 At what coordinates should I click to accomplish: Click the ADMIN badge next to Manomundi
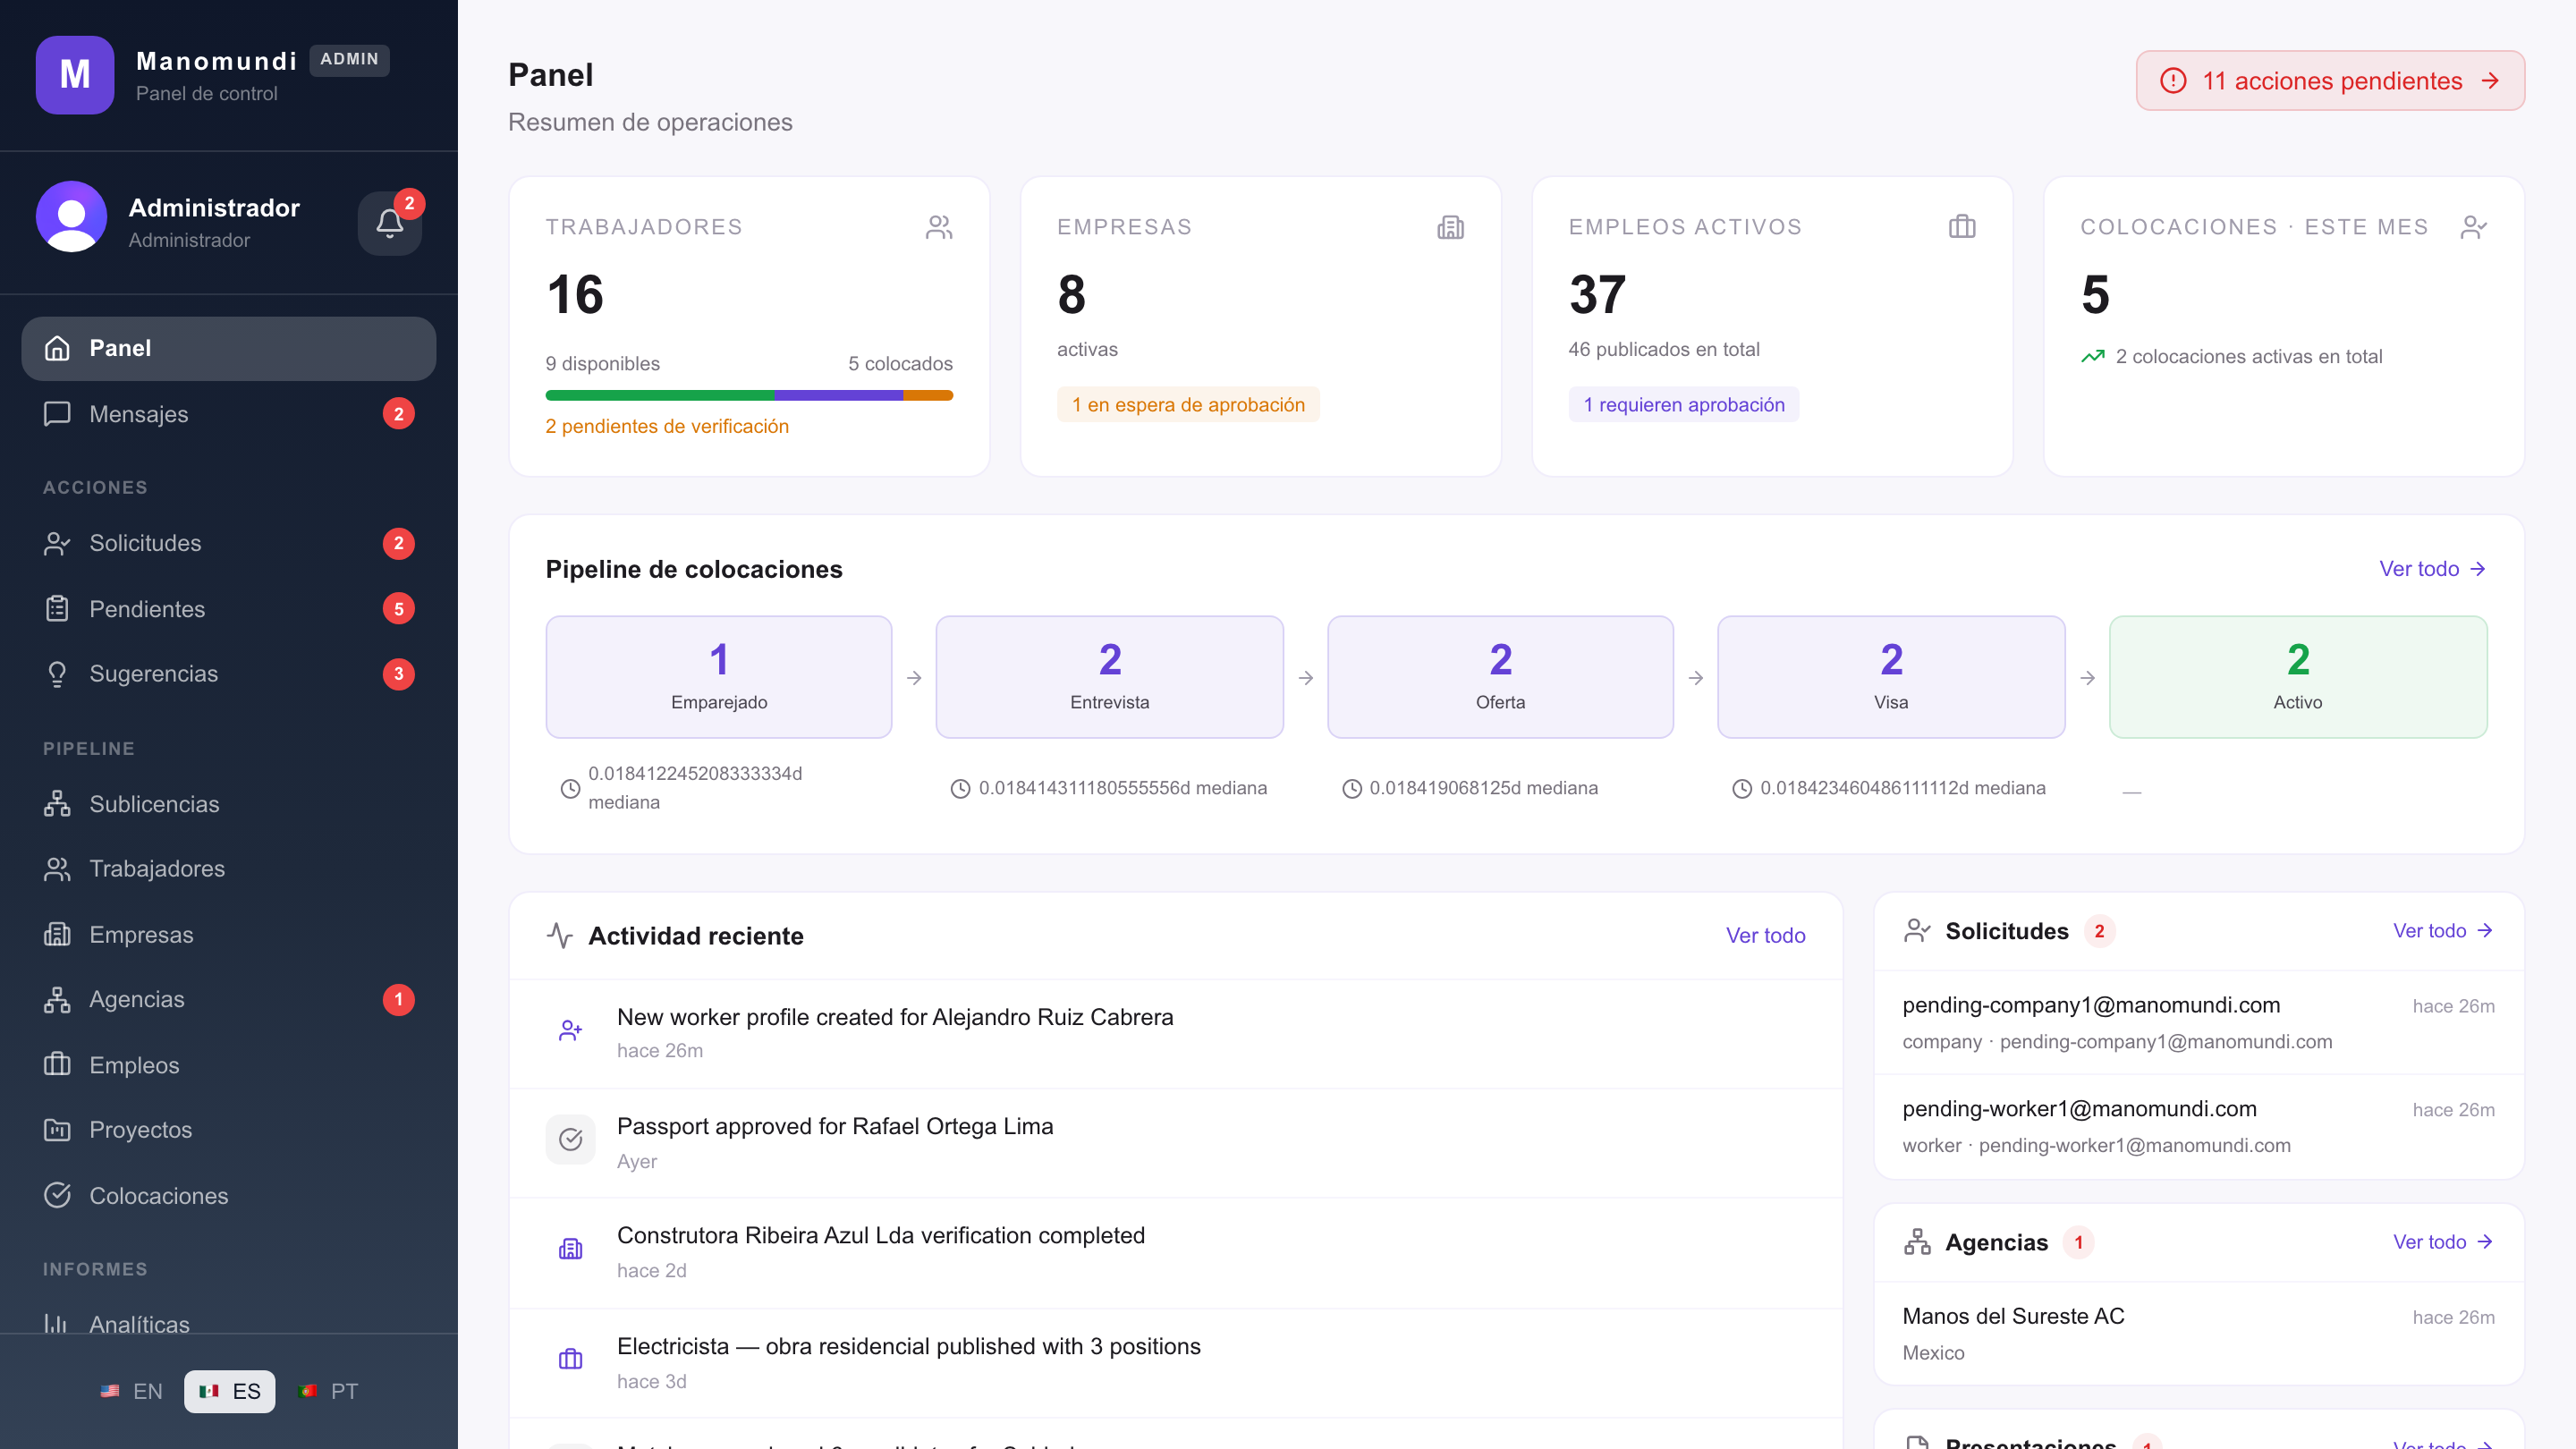[349, 59]
